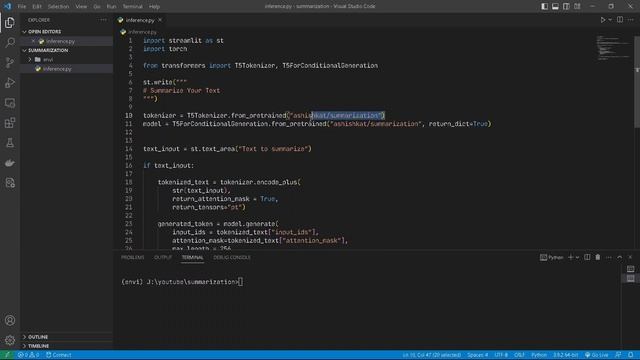Open the Search view in activity bar
The width and height of the screenshot is (640, 360).
coord(10,43)
